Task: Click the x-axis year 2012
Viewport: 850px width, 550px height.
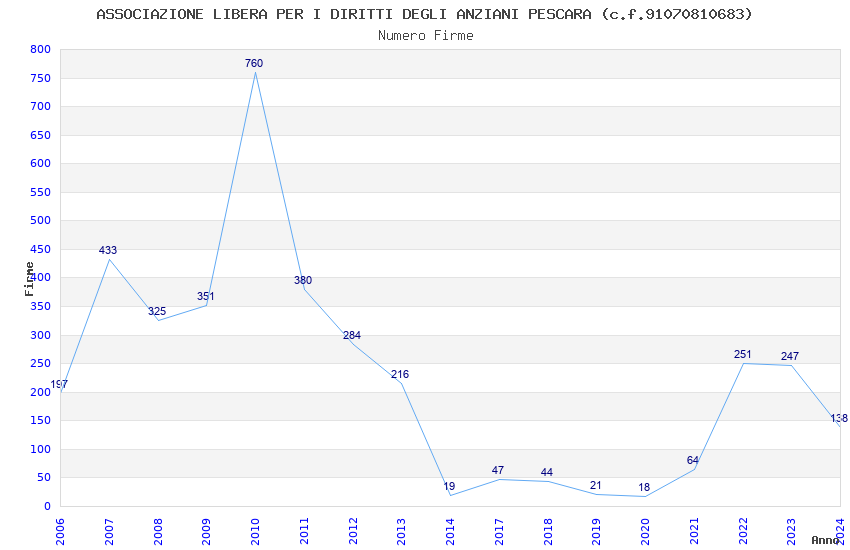Action: click(x=353, y=532)
